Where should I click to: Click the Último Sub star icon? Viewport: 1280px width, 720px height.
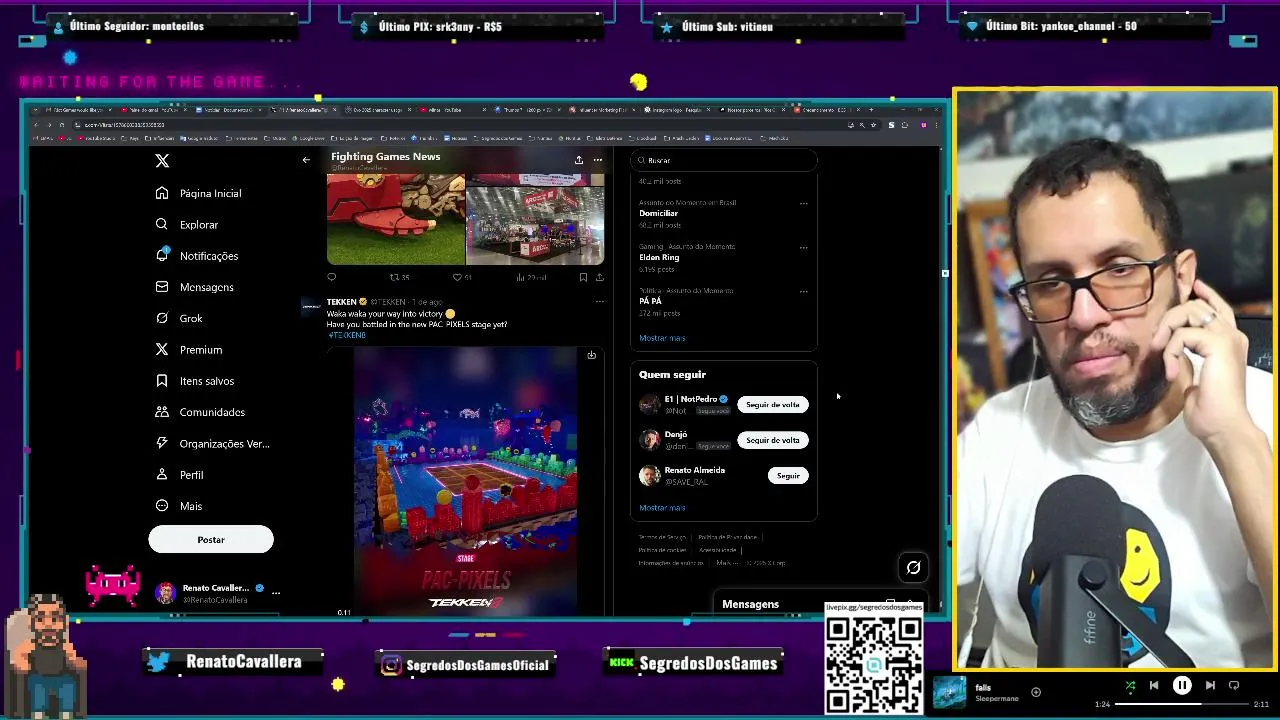tap(667, 27)
